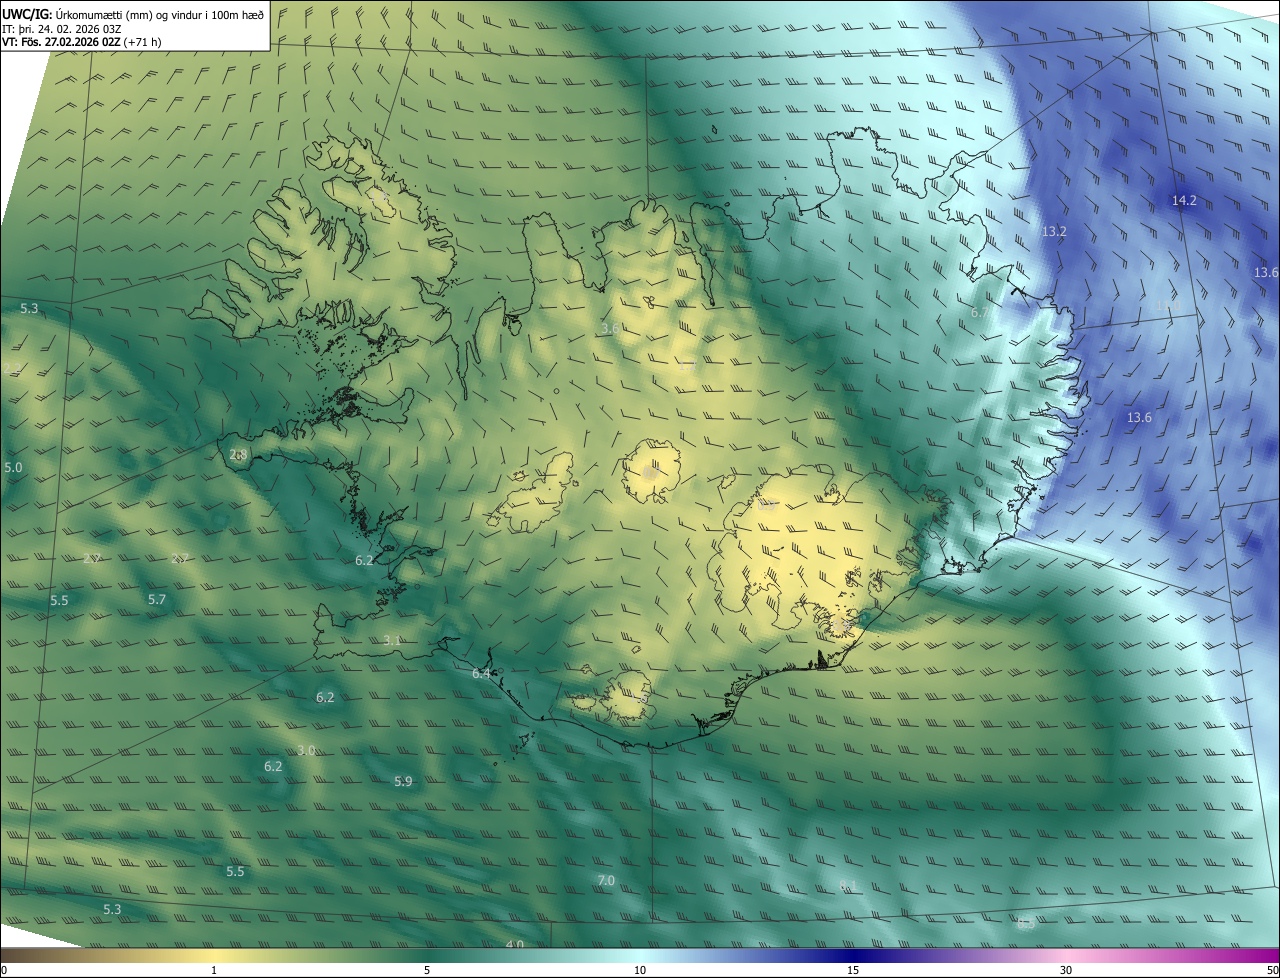Click the 3.6 precipitation value on the map
The width and height of the screenshot is (1280, 978).
point(609,329)
